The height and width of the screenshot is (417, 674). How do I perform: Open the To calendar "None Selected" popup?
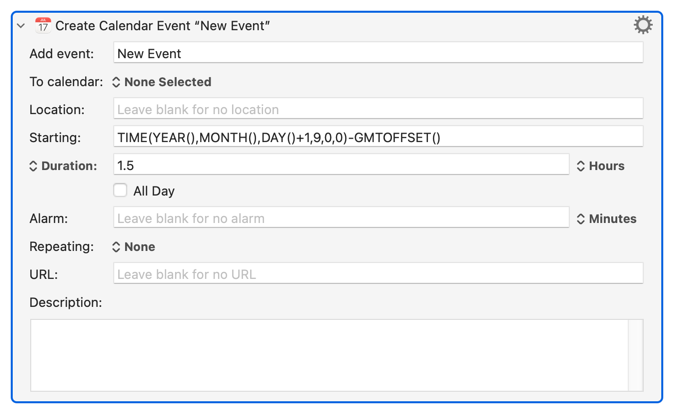162,82
